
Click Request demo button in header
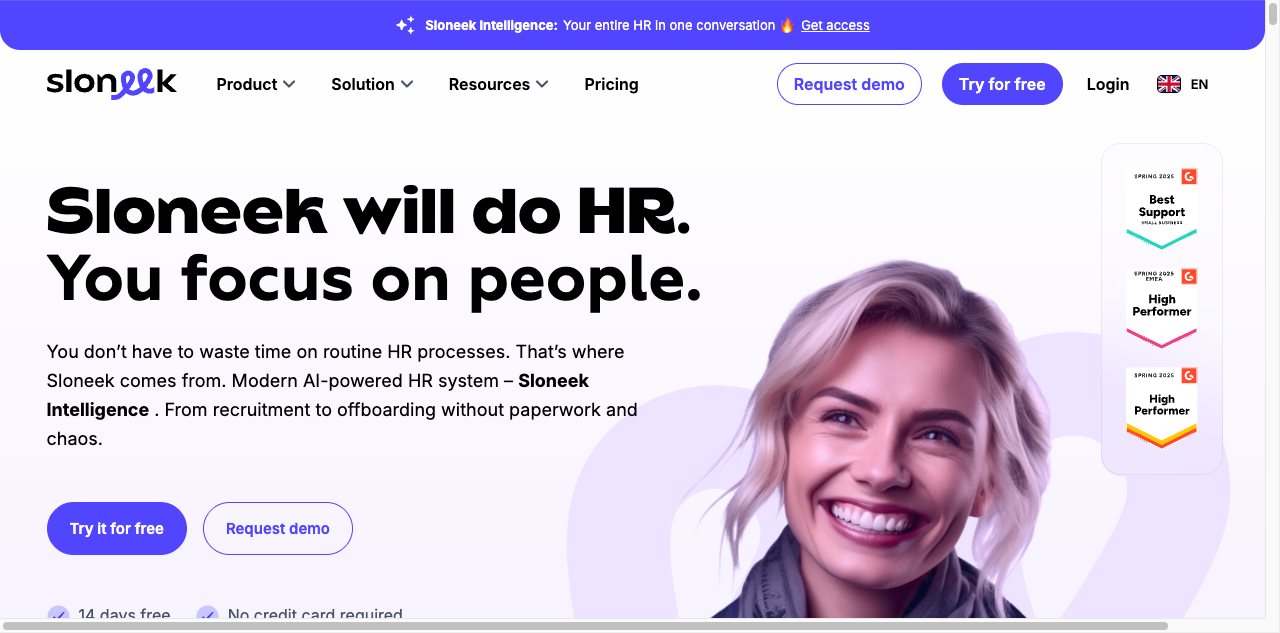[x=849, y=84]
